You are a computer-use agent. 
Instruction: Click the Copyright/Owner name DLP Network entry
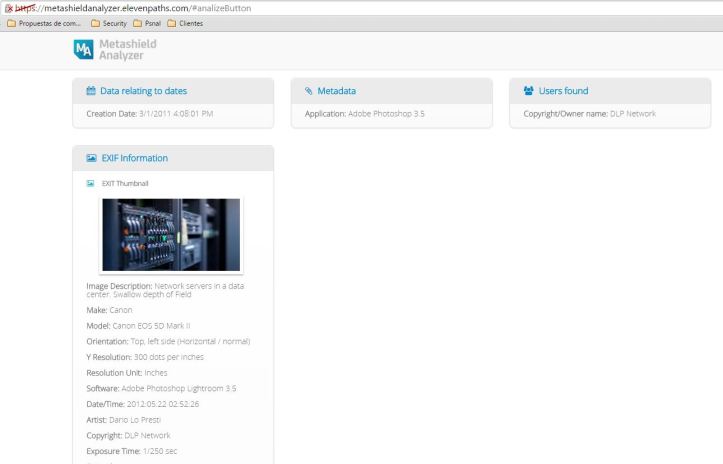(x=589, y=114)
